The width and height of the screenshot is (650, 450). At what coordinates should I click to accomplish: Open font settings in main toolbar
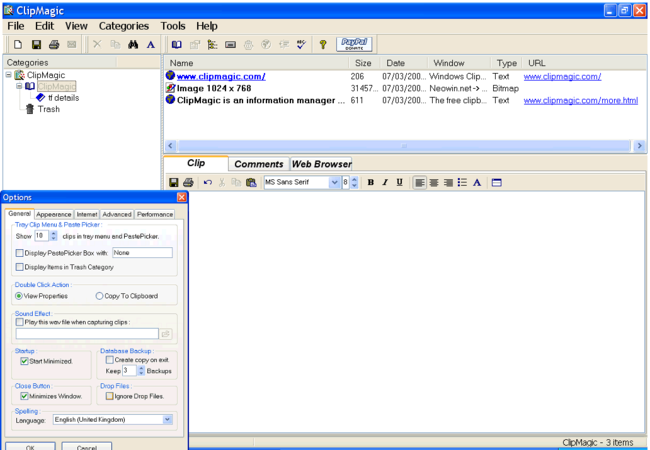tap(150, 44)
